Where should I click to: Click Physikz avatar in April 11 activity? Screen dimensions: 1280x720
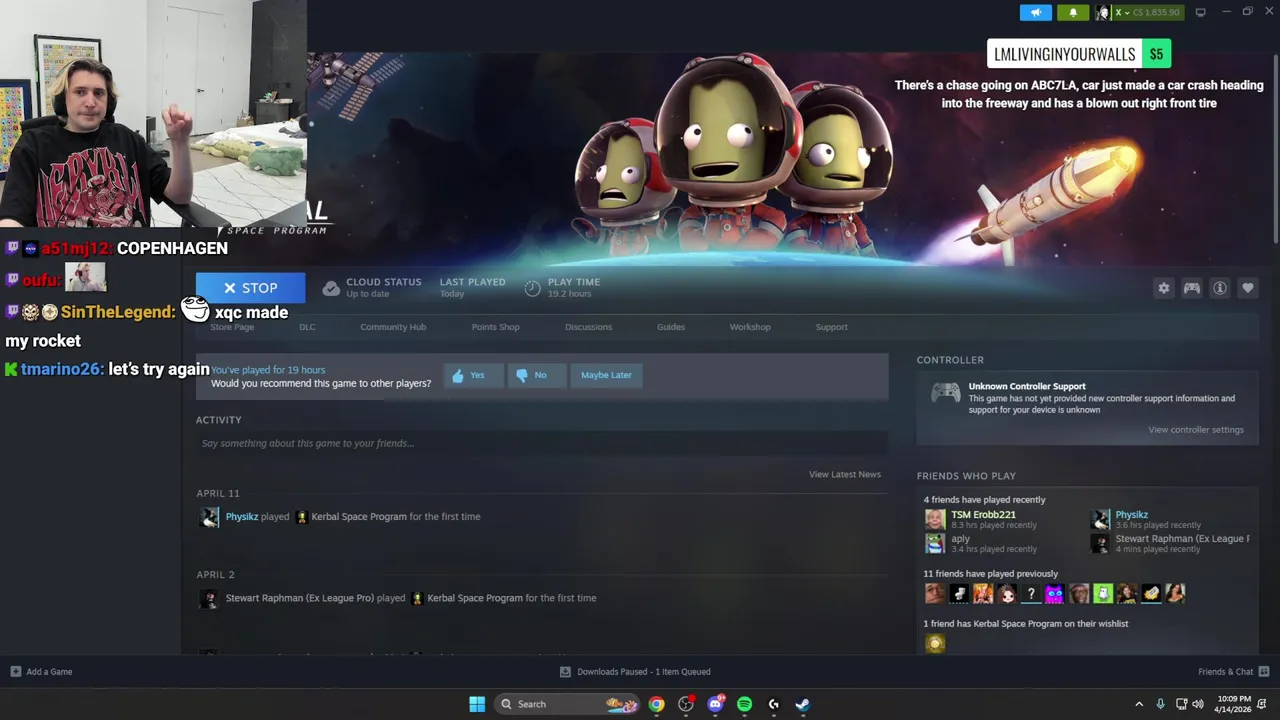[209, 517]
